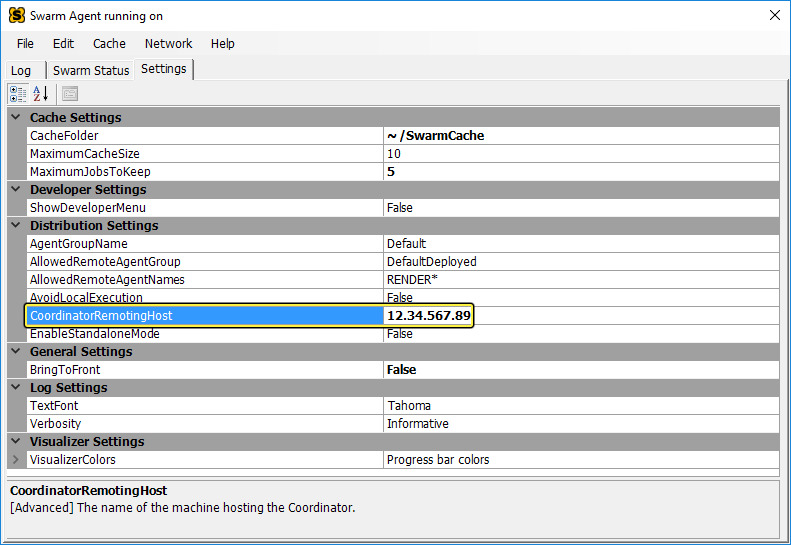The width and height of the screenshot is (791, 545).
Task: Select the EnableStandaloneMode property name
Action: point(204,334)
